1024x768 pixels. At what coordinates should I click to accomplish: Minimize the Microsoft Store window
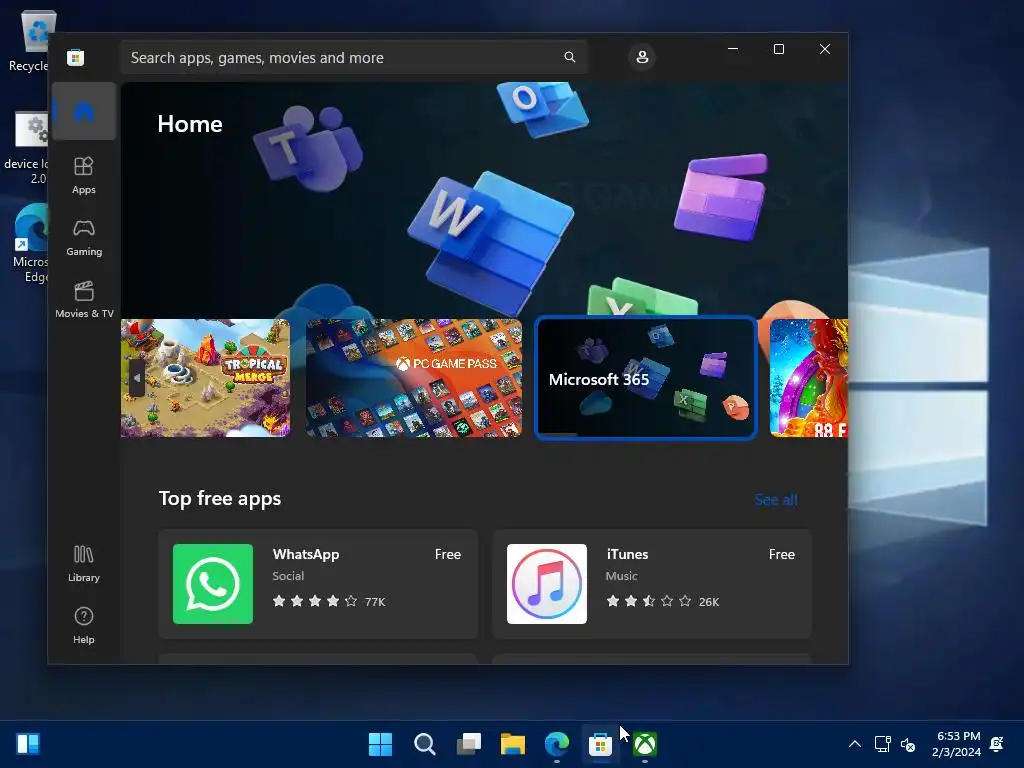coord(733,49)
